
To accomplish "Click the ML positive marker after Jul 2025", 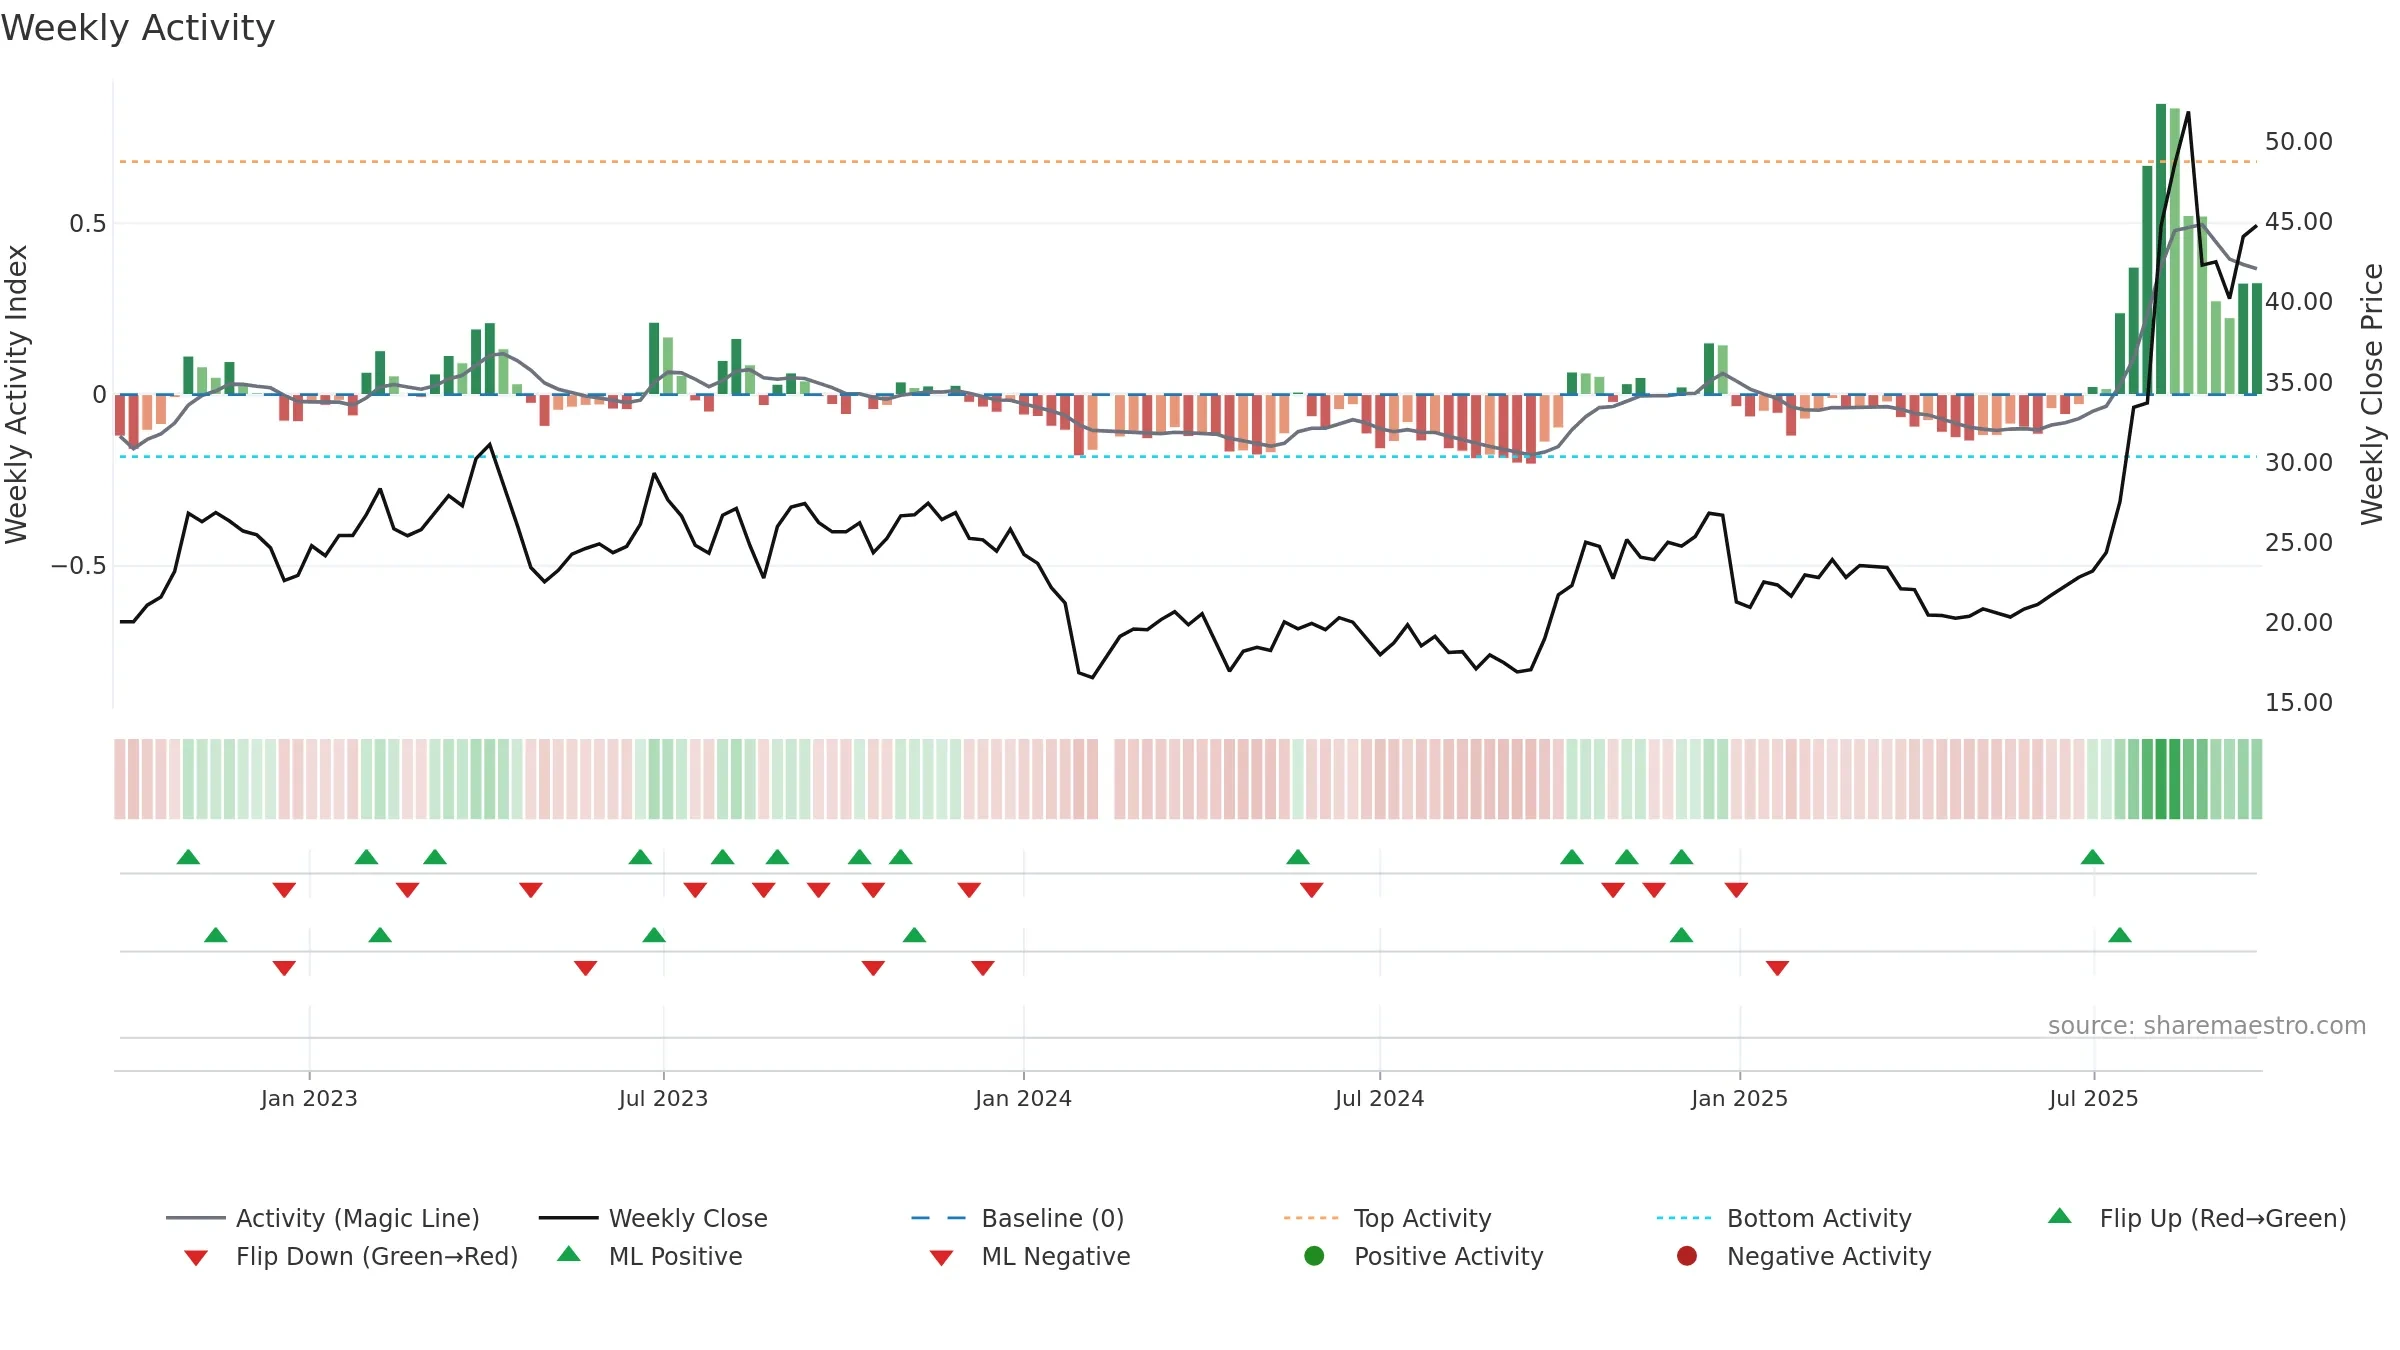I will [x=2120, y=935].
